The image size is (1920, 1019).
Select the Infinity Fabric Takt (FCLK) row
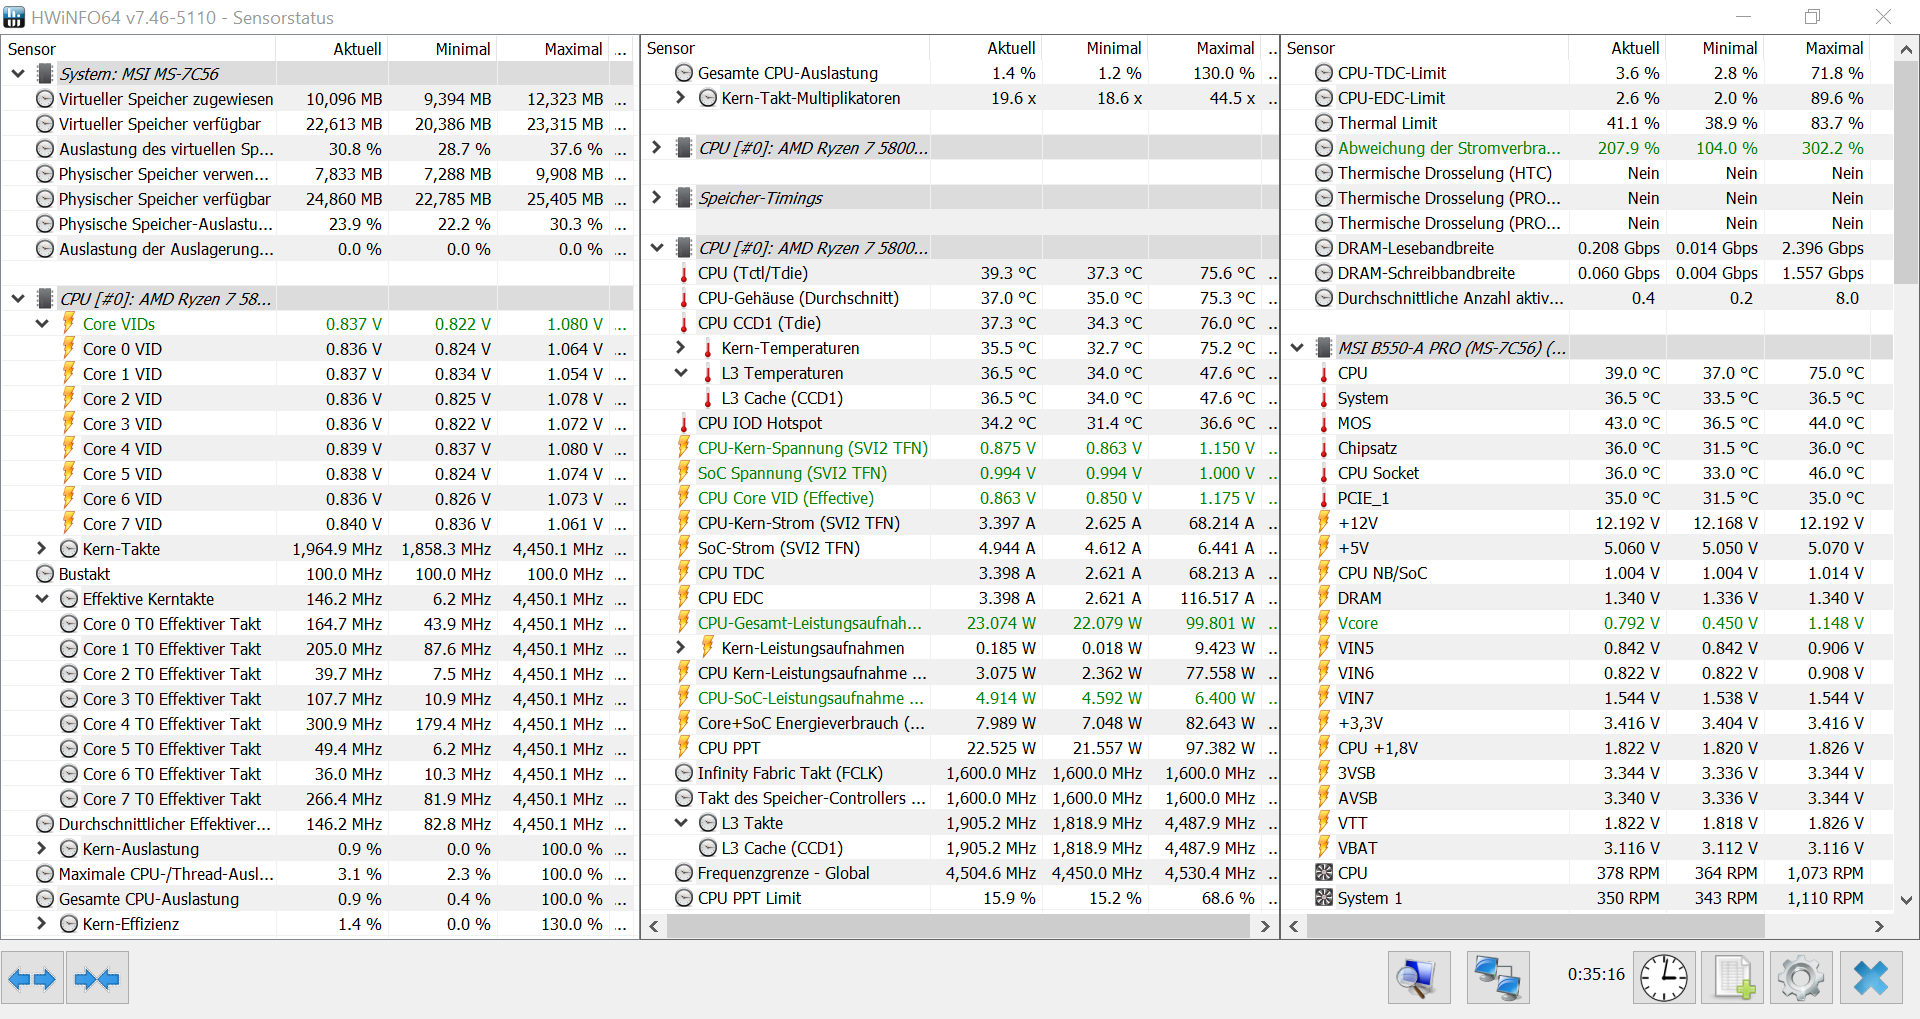[x=961, y=773]
